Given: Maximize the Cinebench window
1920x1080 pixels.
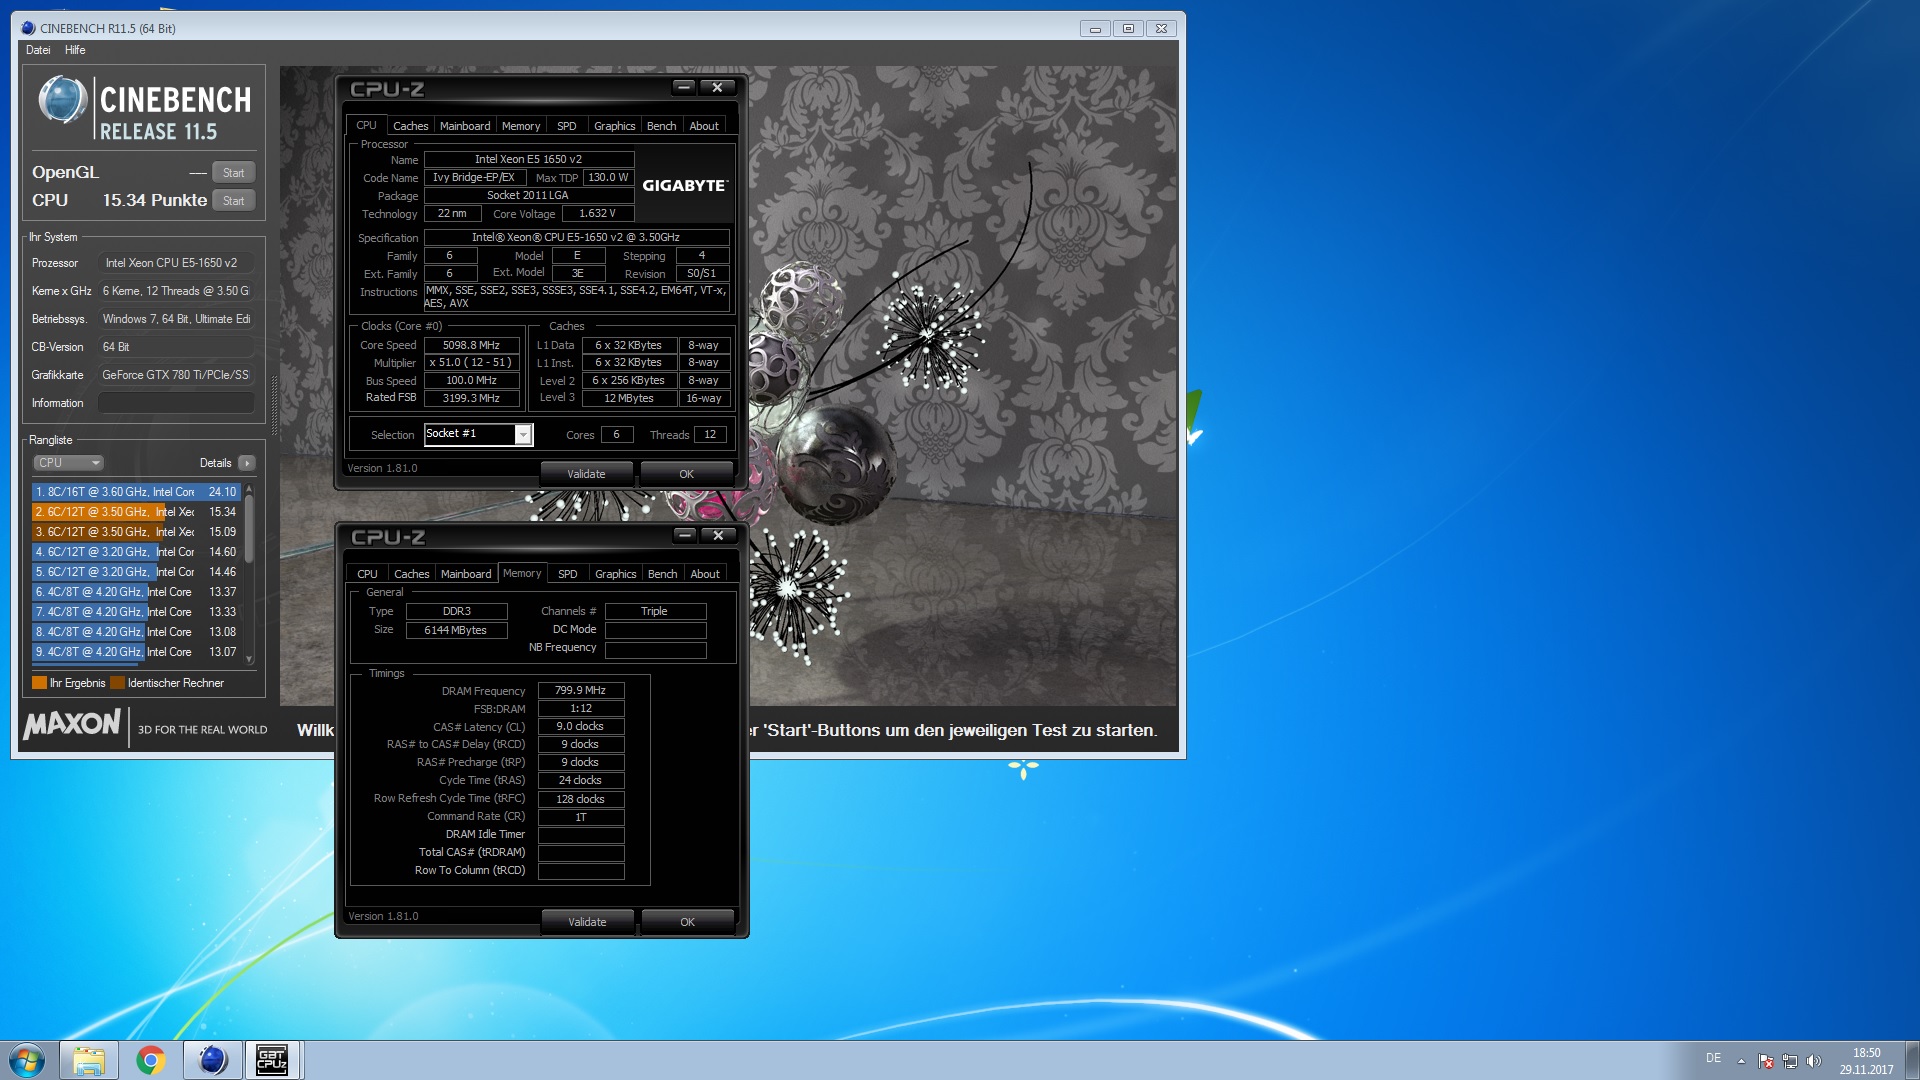Looking at the screenshot, I should point(1128,29).
